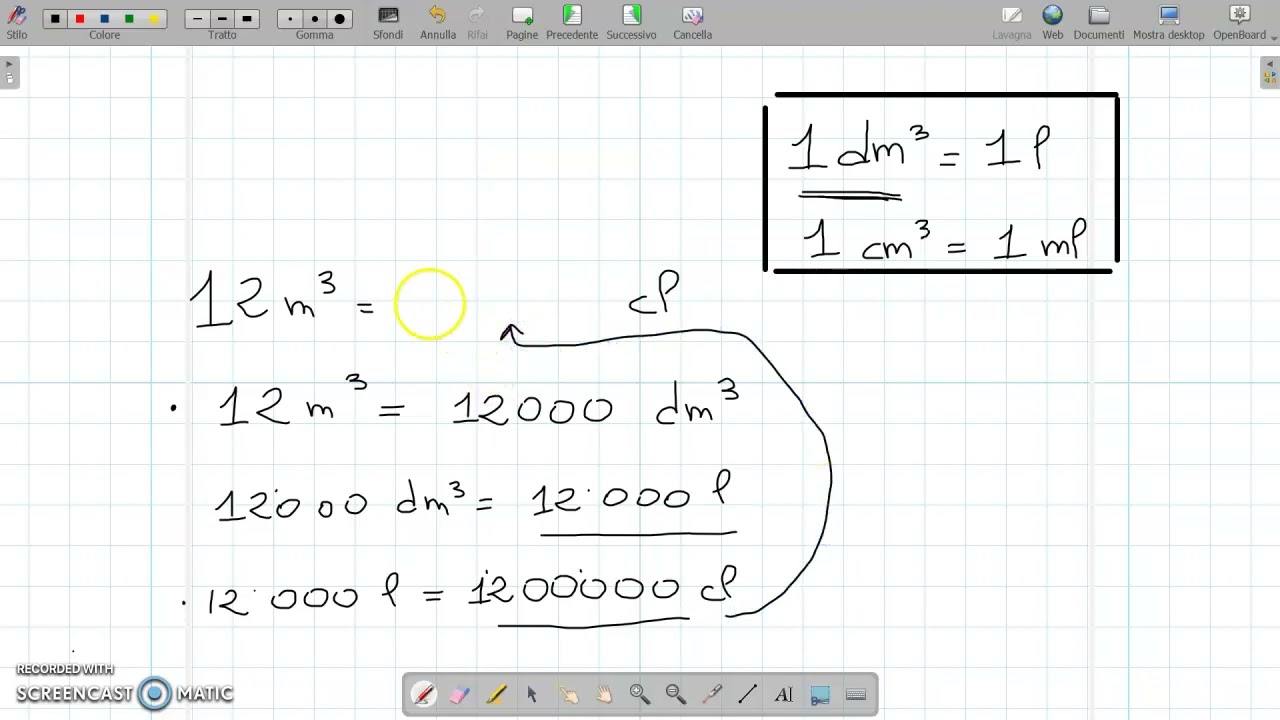Select the Line drawing tool
1280x720 pixels.
748,695
